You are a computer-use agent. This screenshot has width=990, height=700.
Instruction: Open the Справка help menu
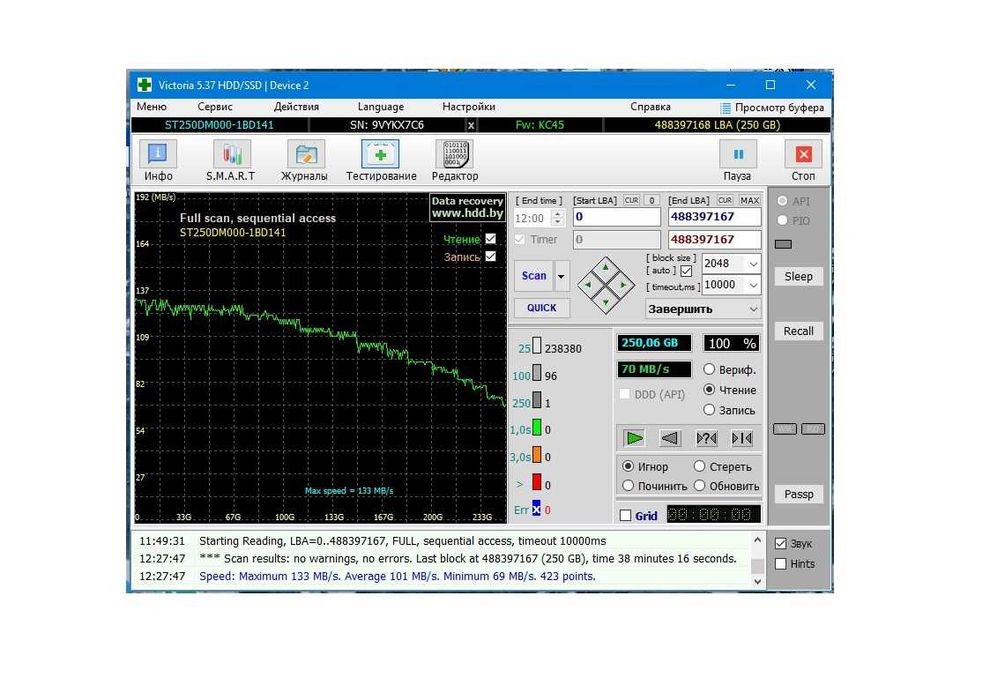[x=650, y=107]
